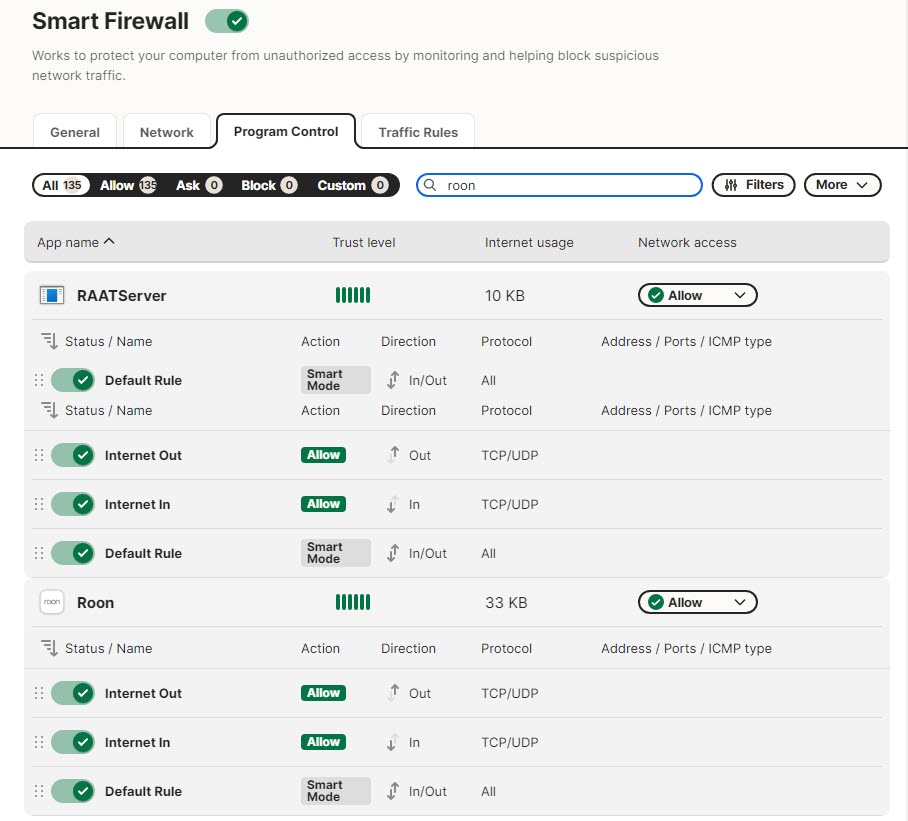Click the Roon trust level indicator
This screenshot has height=821, width=908.
tap(352, 602)
